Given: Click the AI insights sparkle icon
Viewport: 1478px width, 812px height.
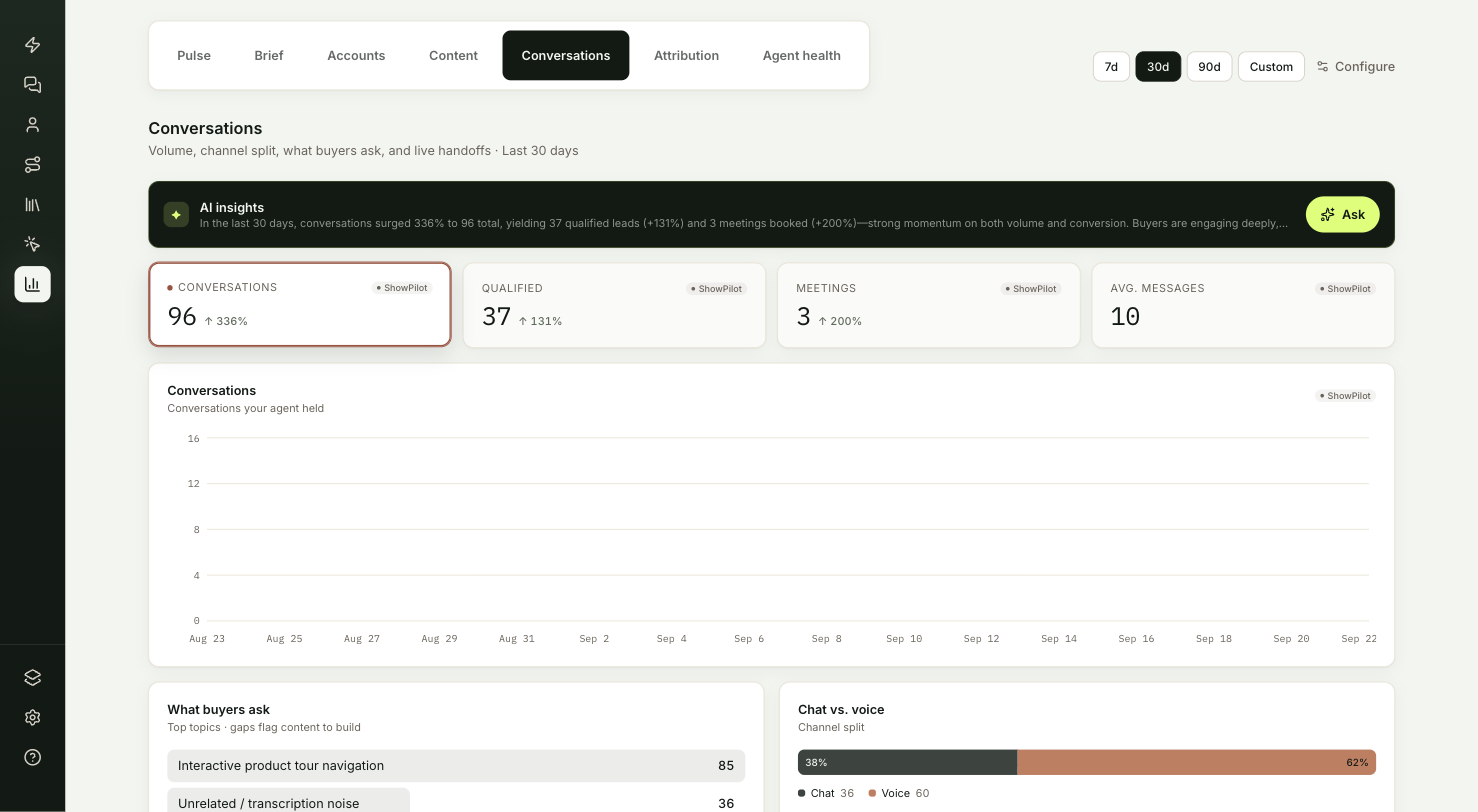Looking at the screenshot, I should coord(176,214).
